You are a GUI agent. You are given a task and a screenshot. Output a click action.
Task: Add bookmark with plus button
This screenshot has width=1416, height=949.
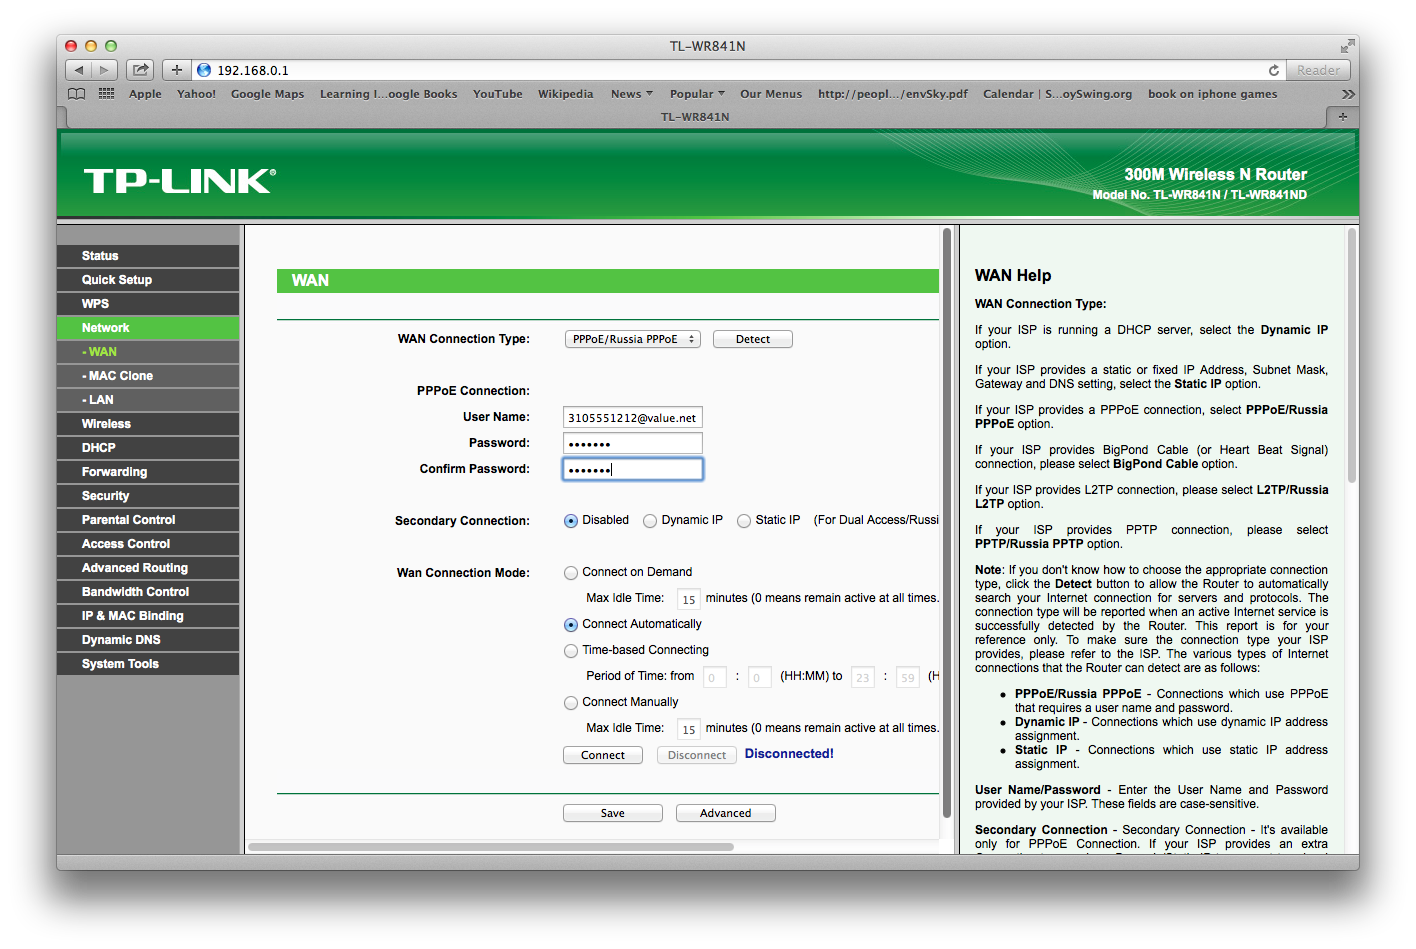[x=177, y=70]
